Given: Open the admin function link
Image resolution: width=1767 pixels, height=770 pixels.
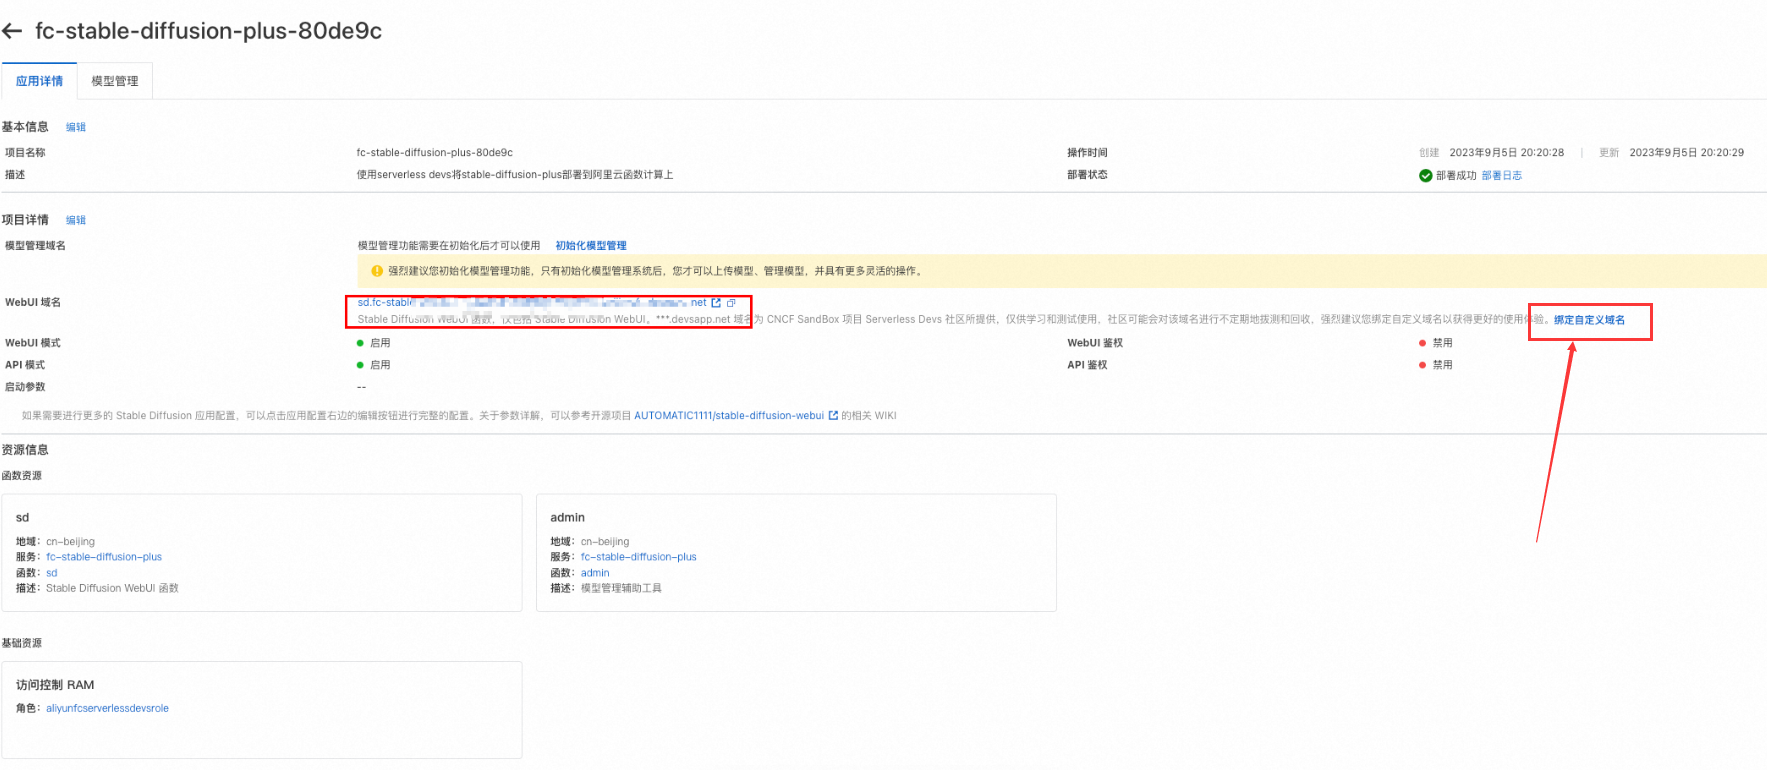Looking at the screenshot, I should click(x=595, y=573).
